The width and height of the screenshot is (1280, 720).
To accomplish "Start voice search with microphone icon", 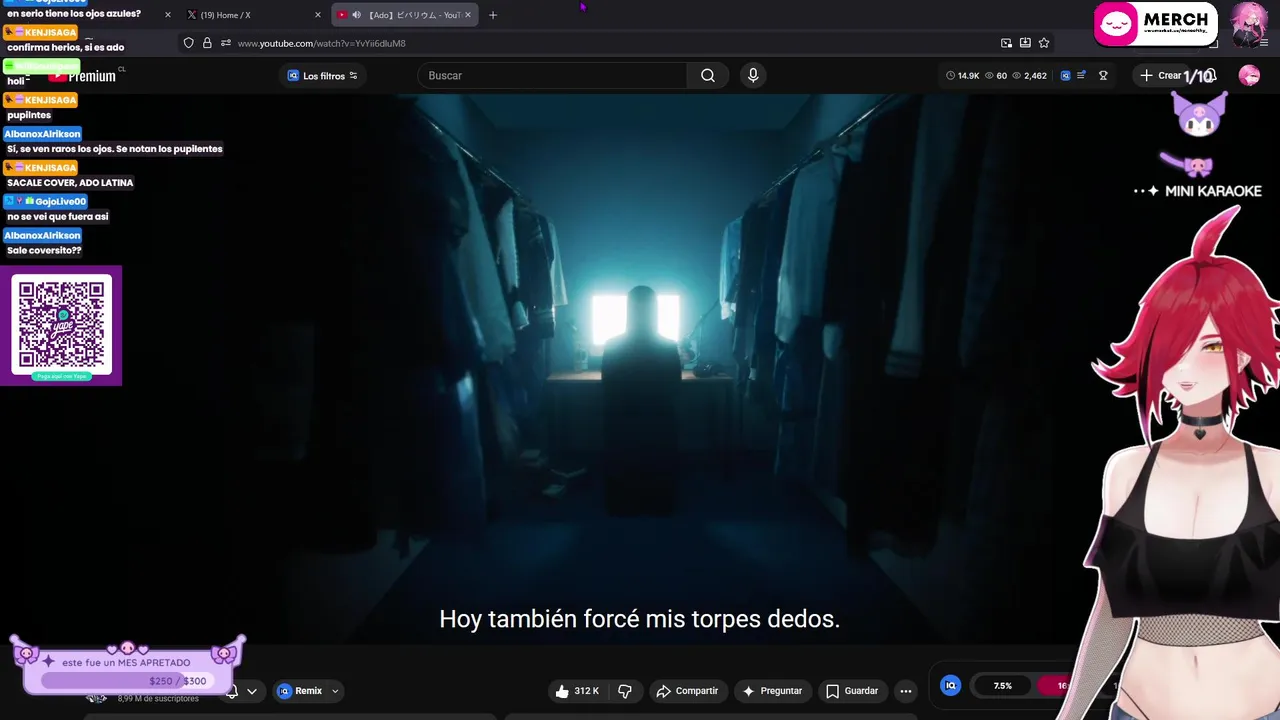I will [x=753, y=75].
